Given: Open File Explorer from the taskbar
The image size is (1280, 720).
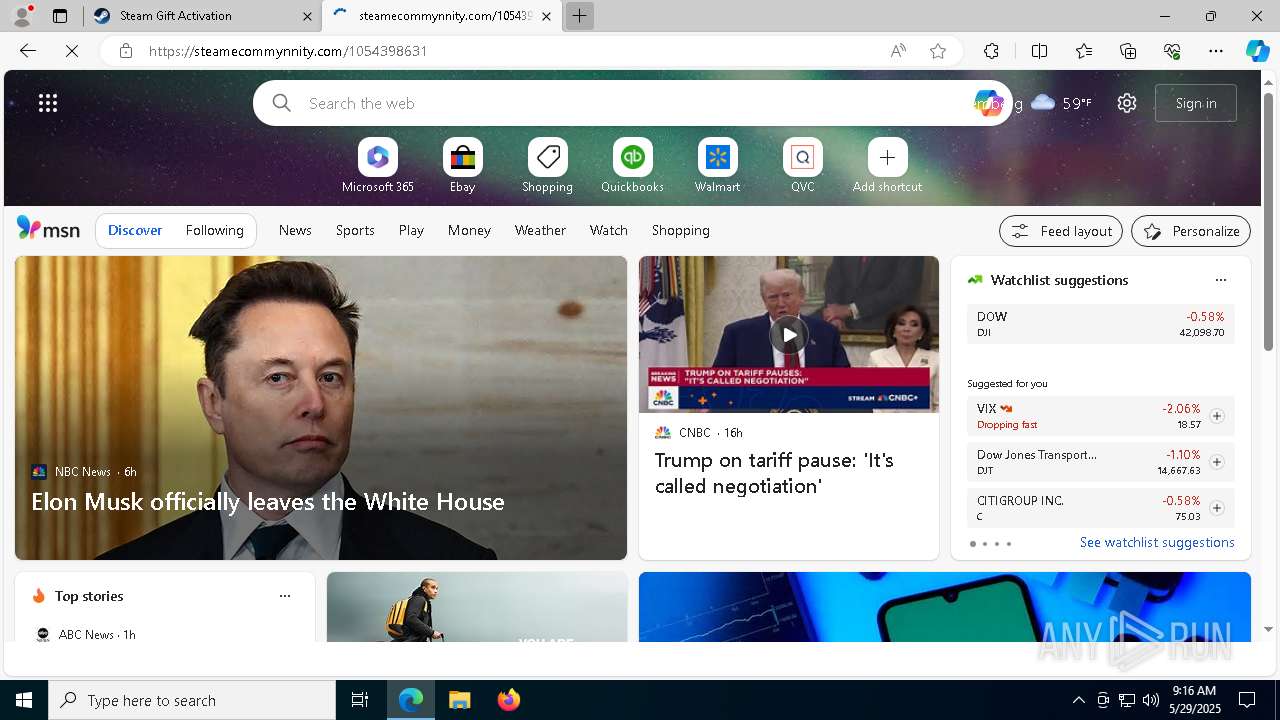Looking at the screenshot, I should coord(459,700).
